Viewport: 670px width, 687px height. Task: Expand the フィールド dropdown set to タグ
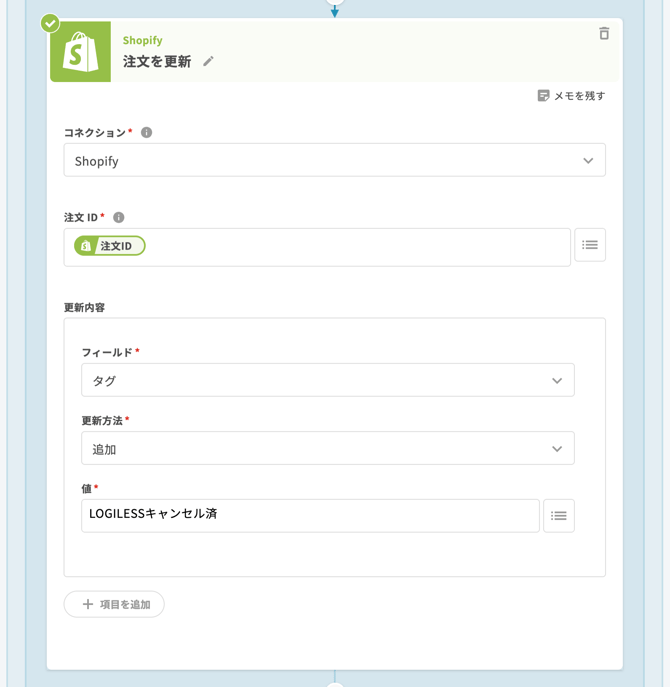pos(327,381)
